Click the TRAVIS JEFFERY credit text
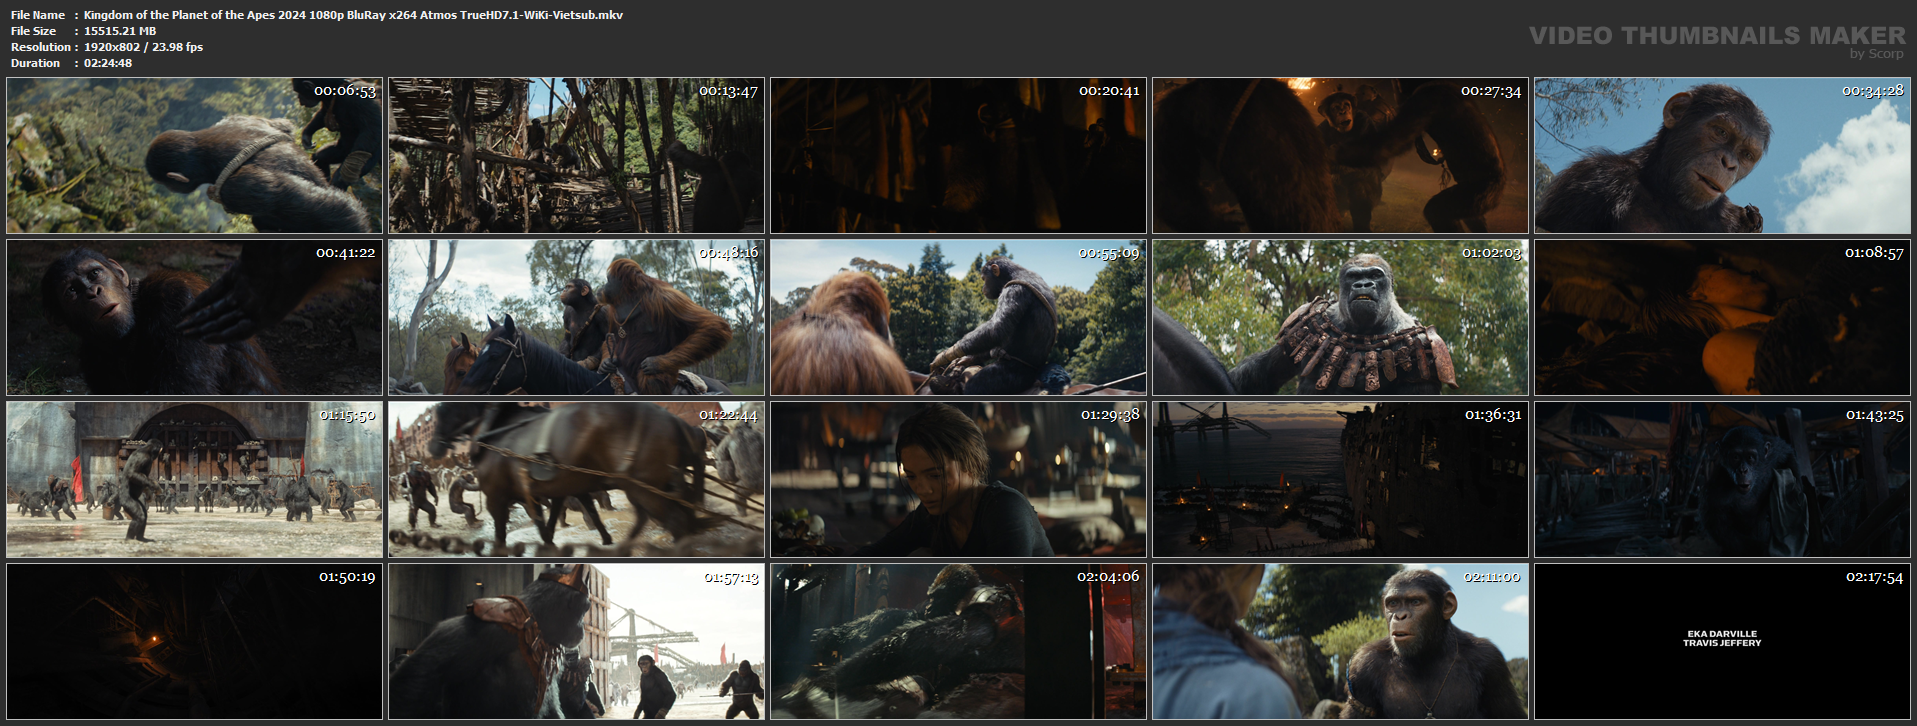This screenshot has width=1917, height=726. (1722, 643)
